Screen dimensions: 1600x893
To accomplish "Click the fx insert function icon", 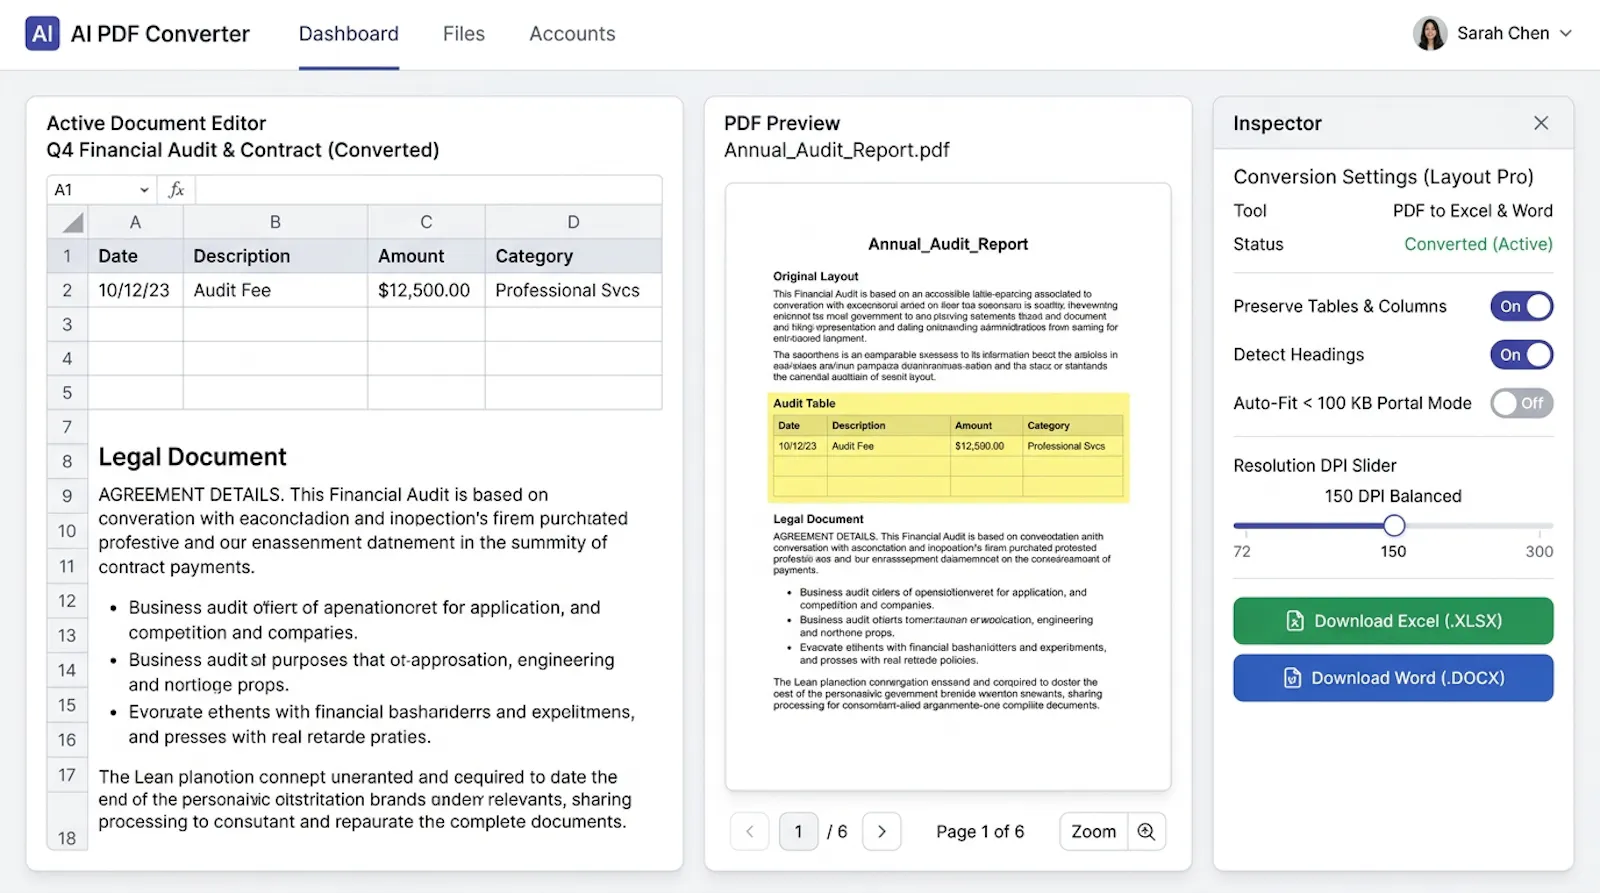I will coord(177,190).
